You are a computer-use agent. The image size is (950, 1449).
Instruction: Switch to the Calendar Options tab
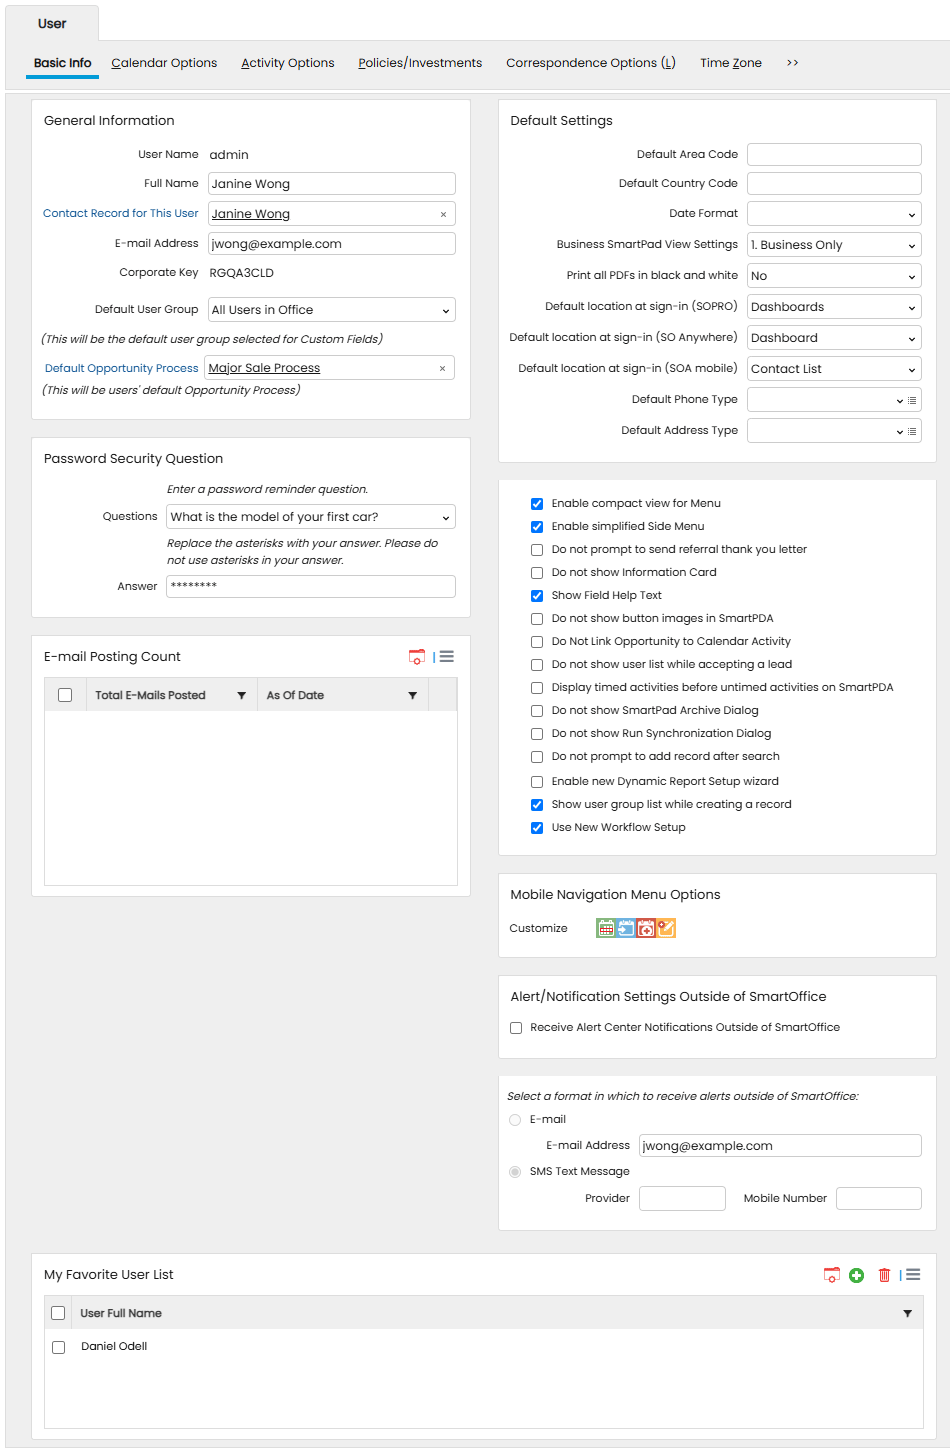pos(164,63)
